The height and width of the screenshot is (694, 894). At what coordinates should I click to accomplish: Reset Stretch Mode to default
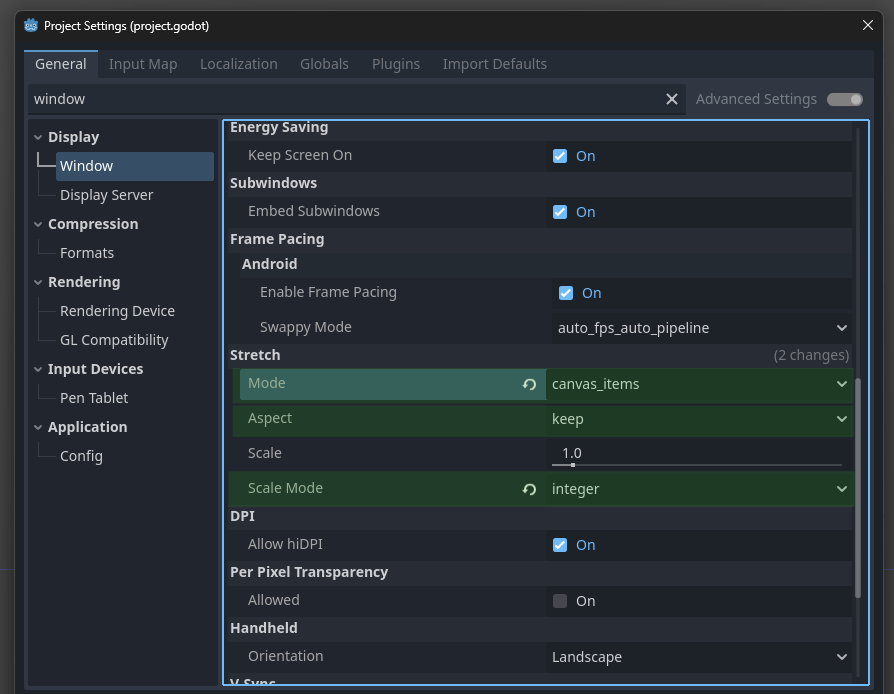click(529, 384)
